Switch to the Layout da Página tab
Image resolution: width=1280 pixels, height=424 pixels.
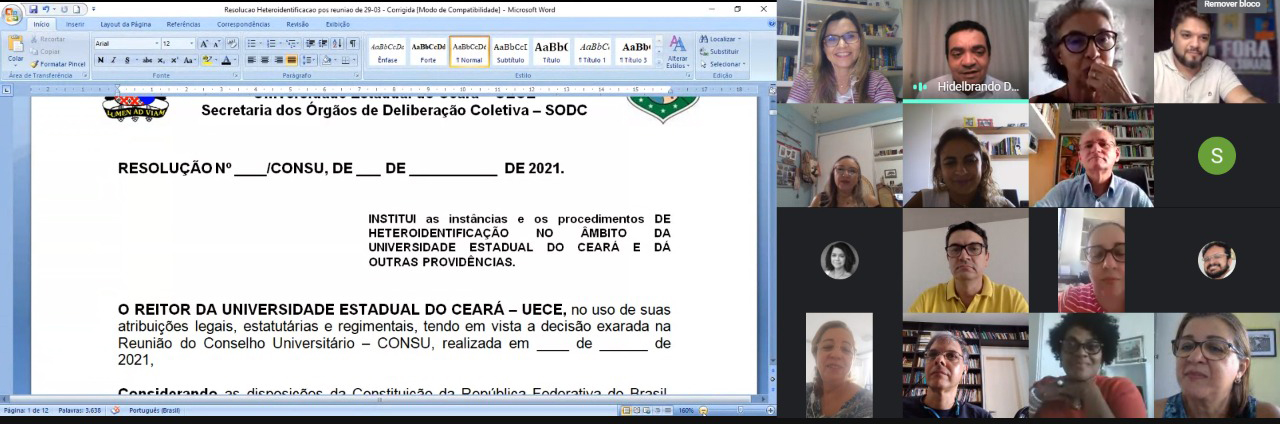point(126,24)
